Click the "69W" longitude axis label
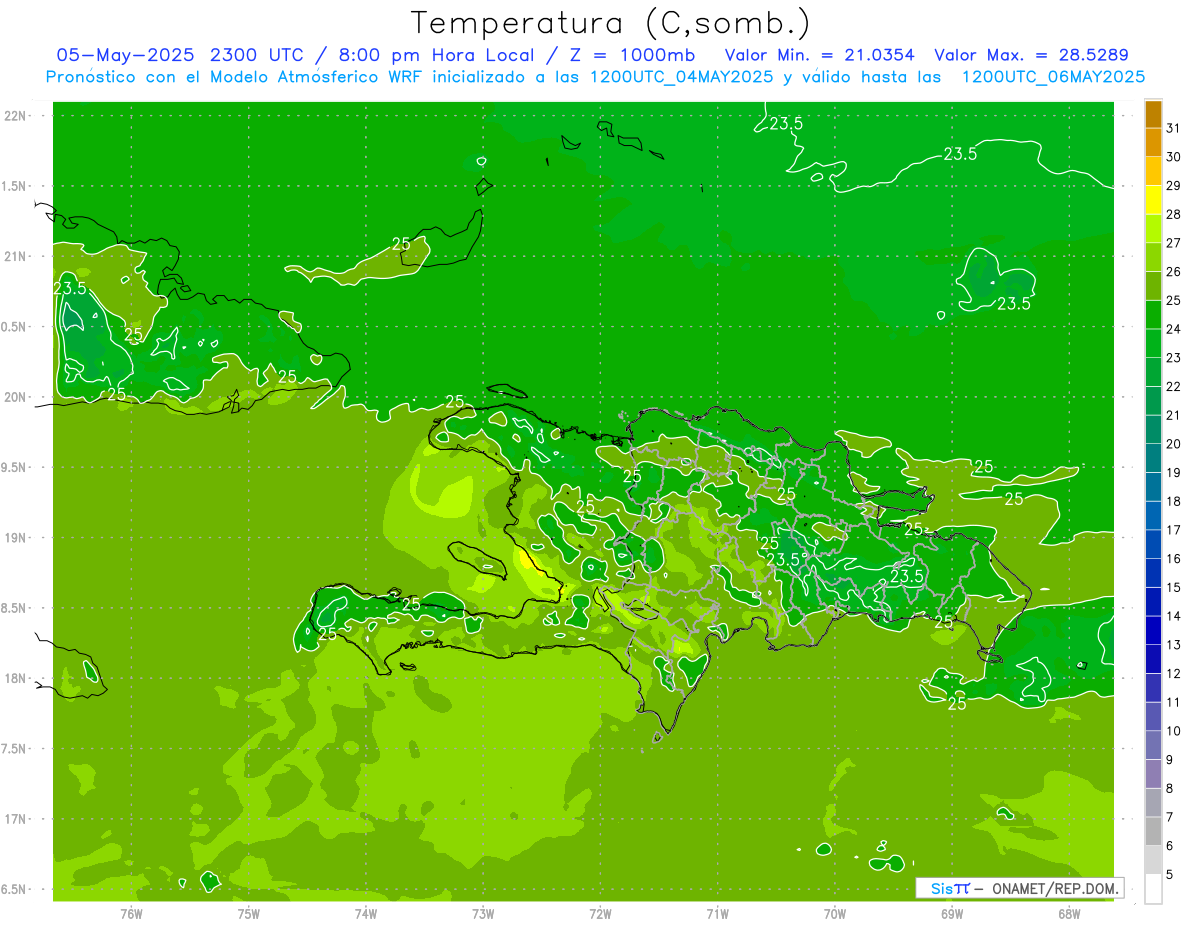The image size is (1200, 927). [x=952, y=914]
